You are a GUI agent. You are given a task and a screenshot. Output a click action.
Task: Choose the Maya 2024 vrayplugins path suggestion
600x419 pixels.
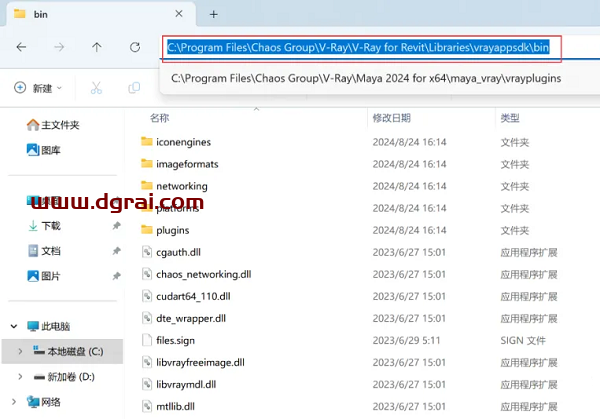coord(366,78)
